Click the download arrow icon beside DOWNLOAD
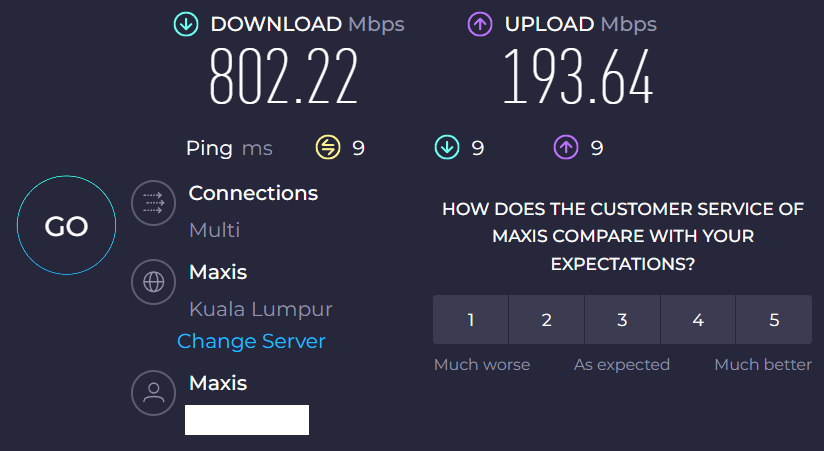824x451 pixels. [x=186, y=25]
